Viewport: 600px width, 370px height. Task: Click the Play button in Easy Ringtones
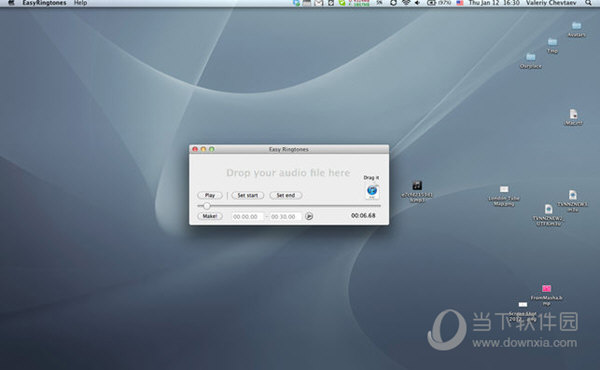210,196
